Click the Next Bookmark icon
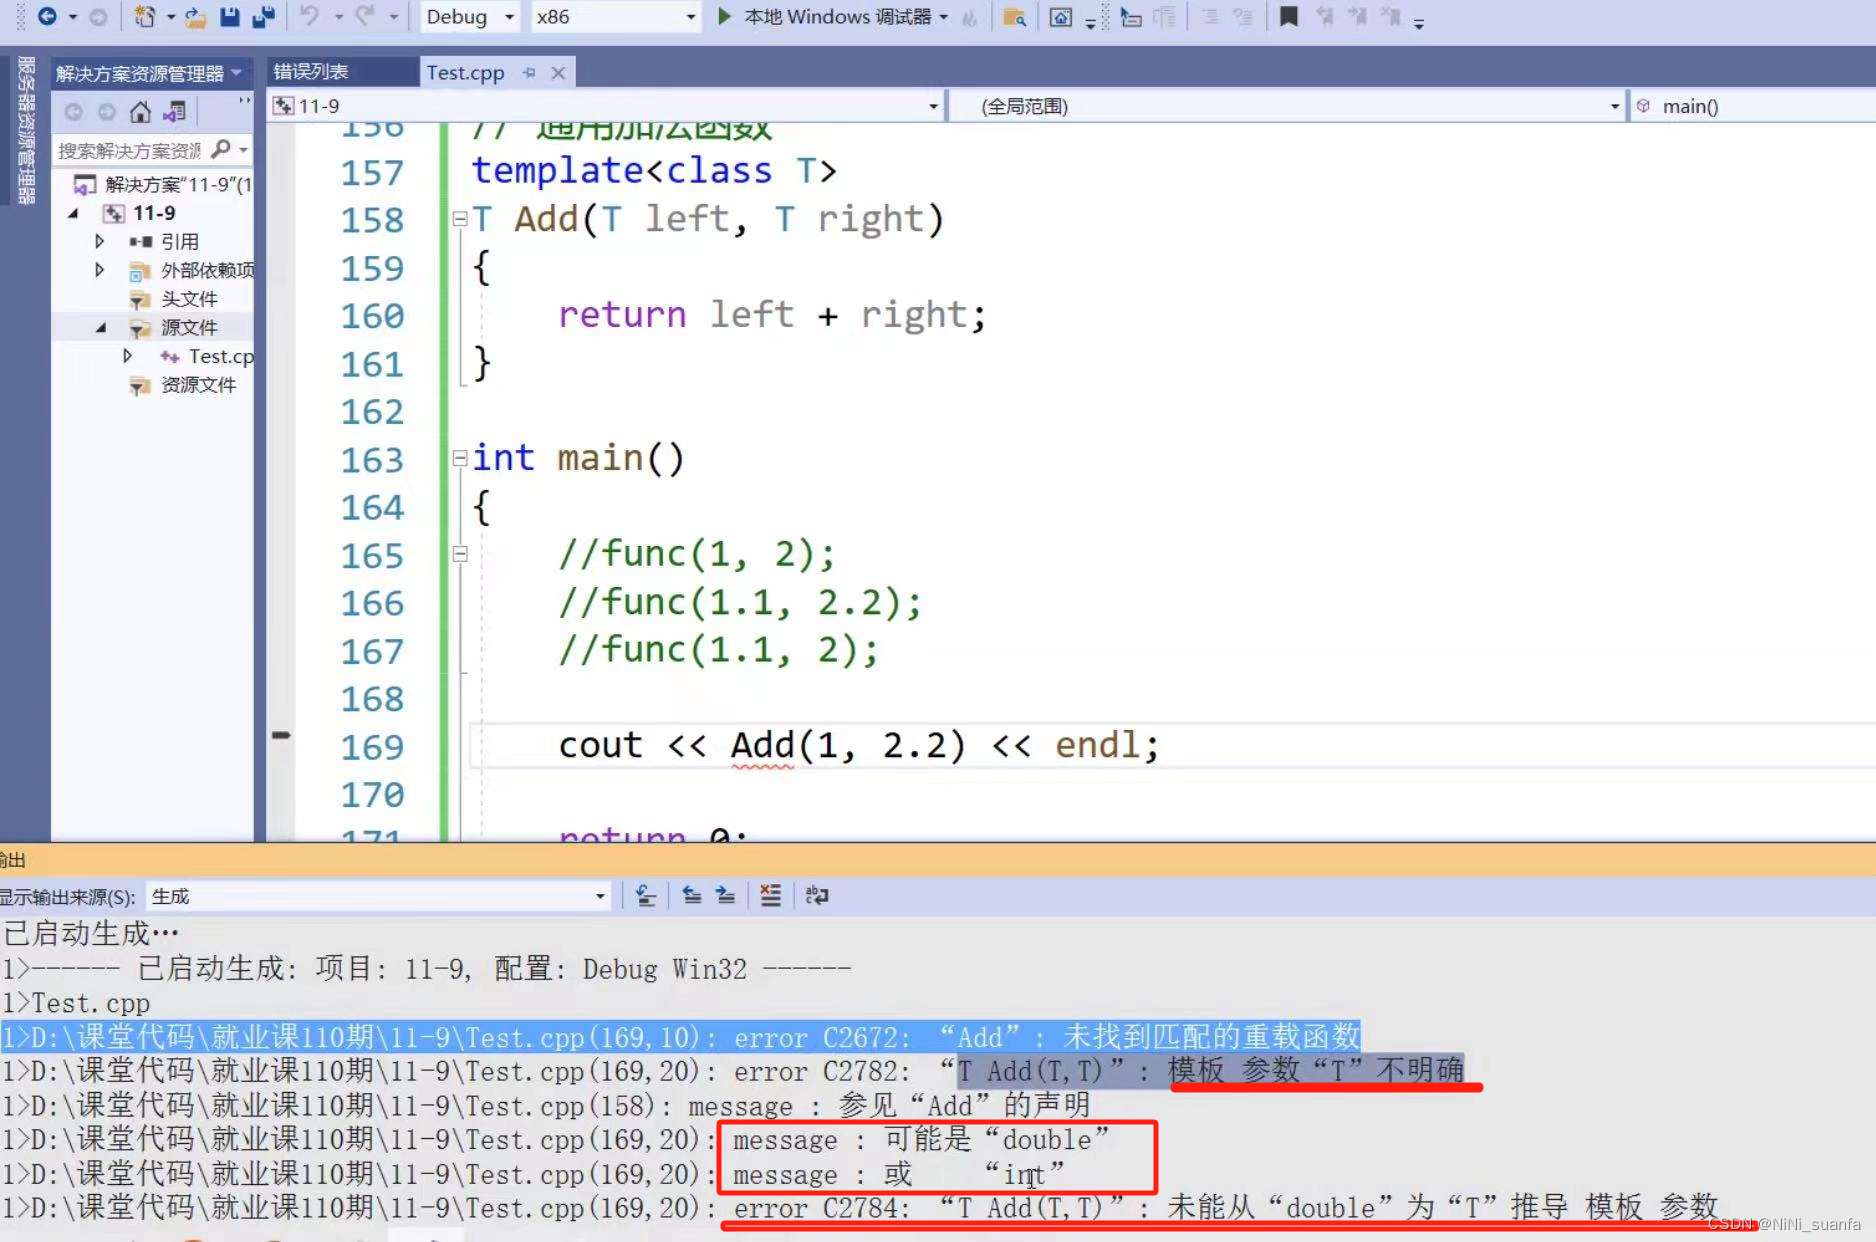 (1357, 16)
